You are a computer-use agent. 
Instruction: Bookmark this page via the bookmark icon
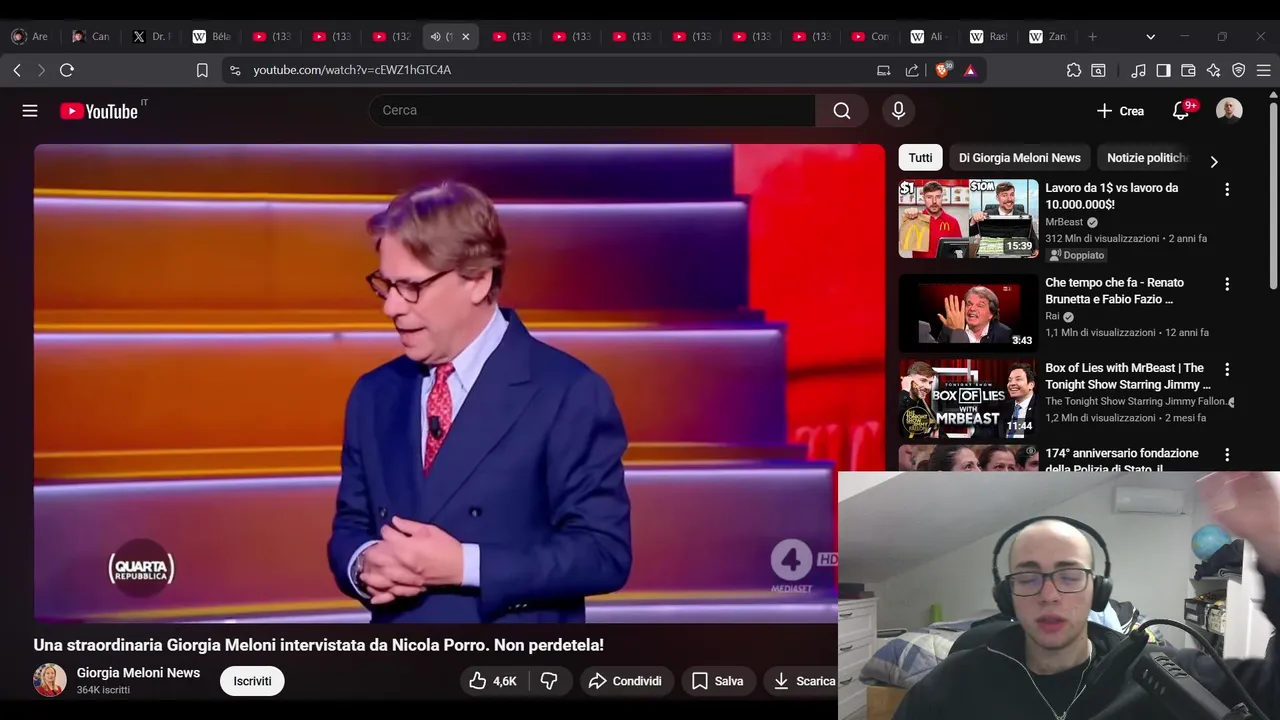click(202, 70)
